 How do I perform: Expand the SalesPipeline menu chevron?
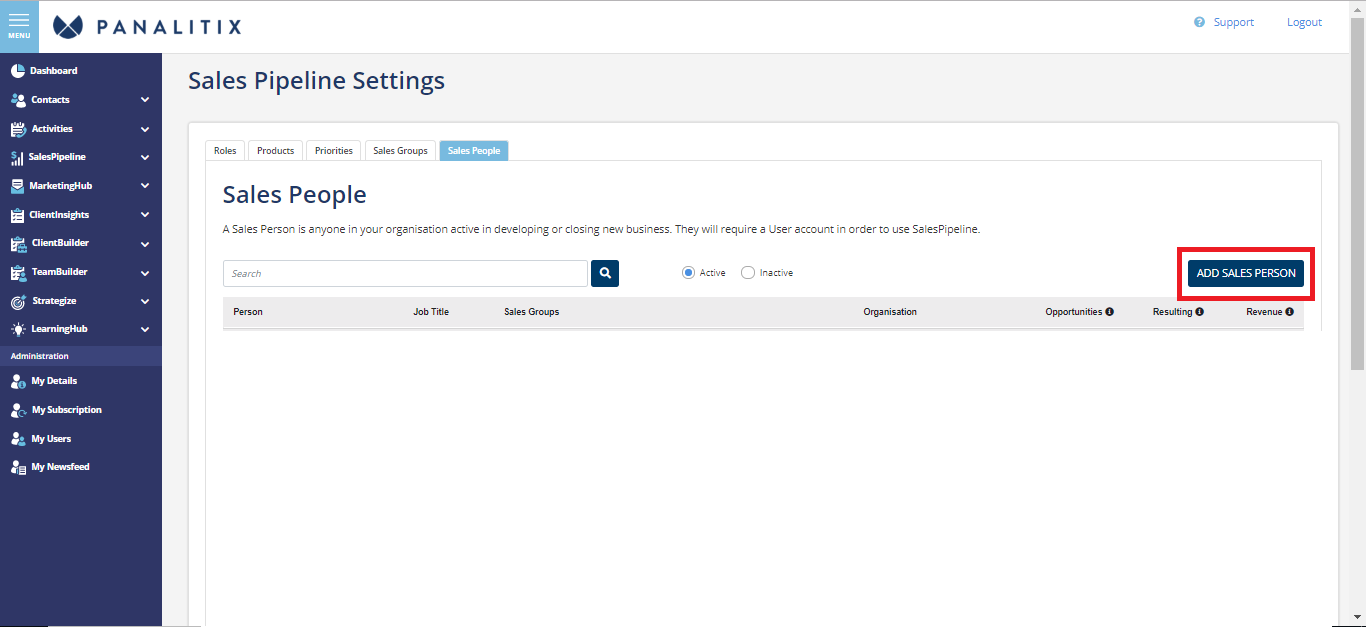point(145,158)
